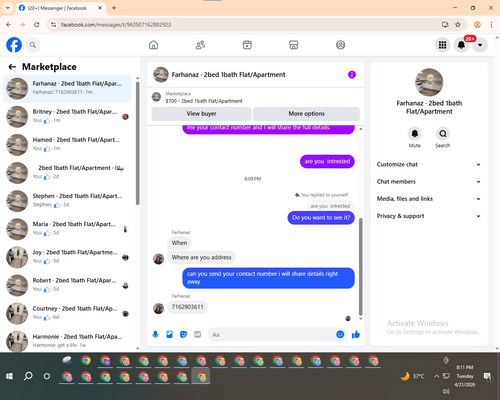Send a thumbs-up like
The height and width of the screenshot is (400, 500).
tap(356, 334)
